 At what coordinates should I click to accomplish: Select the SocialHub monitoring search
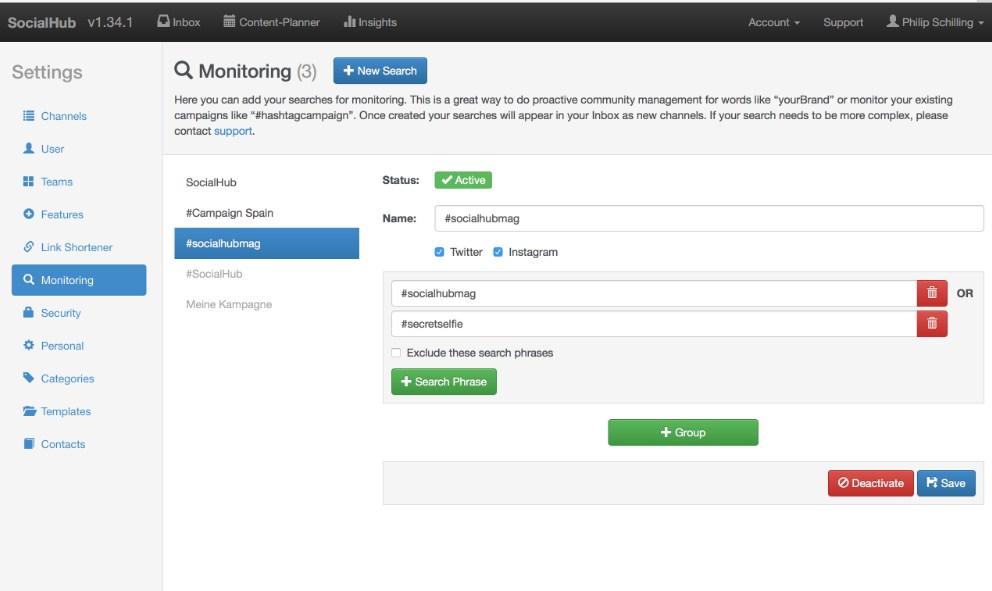pos(266,182)
